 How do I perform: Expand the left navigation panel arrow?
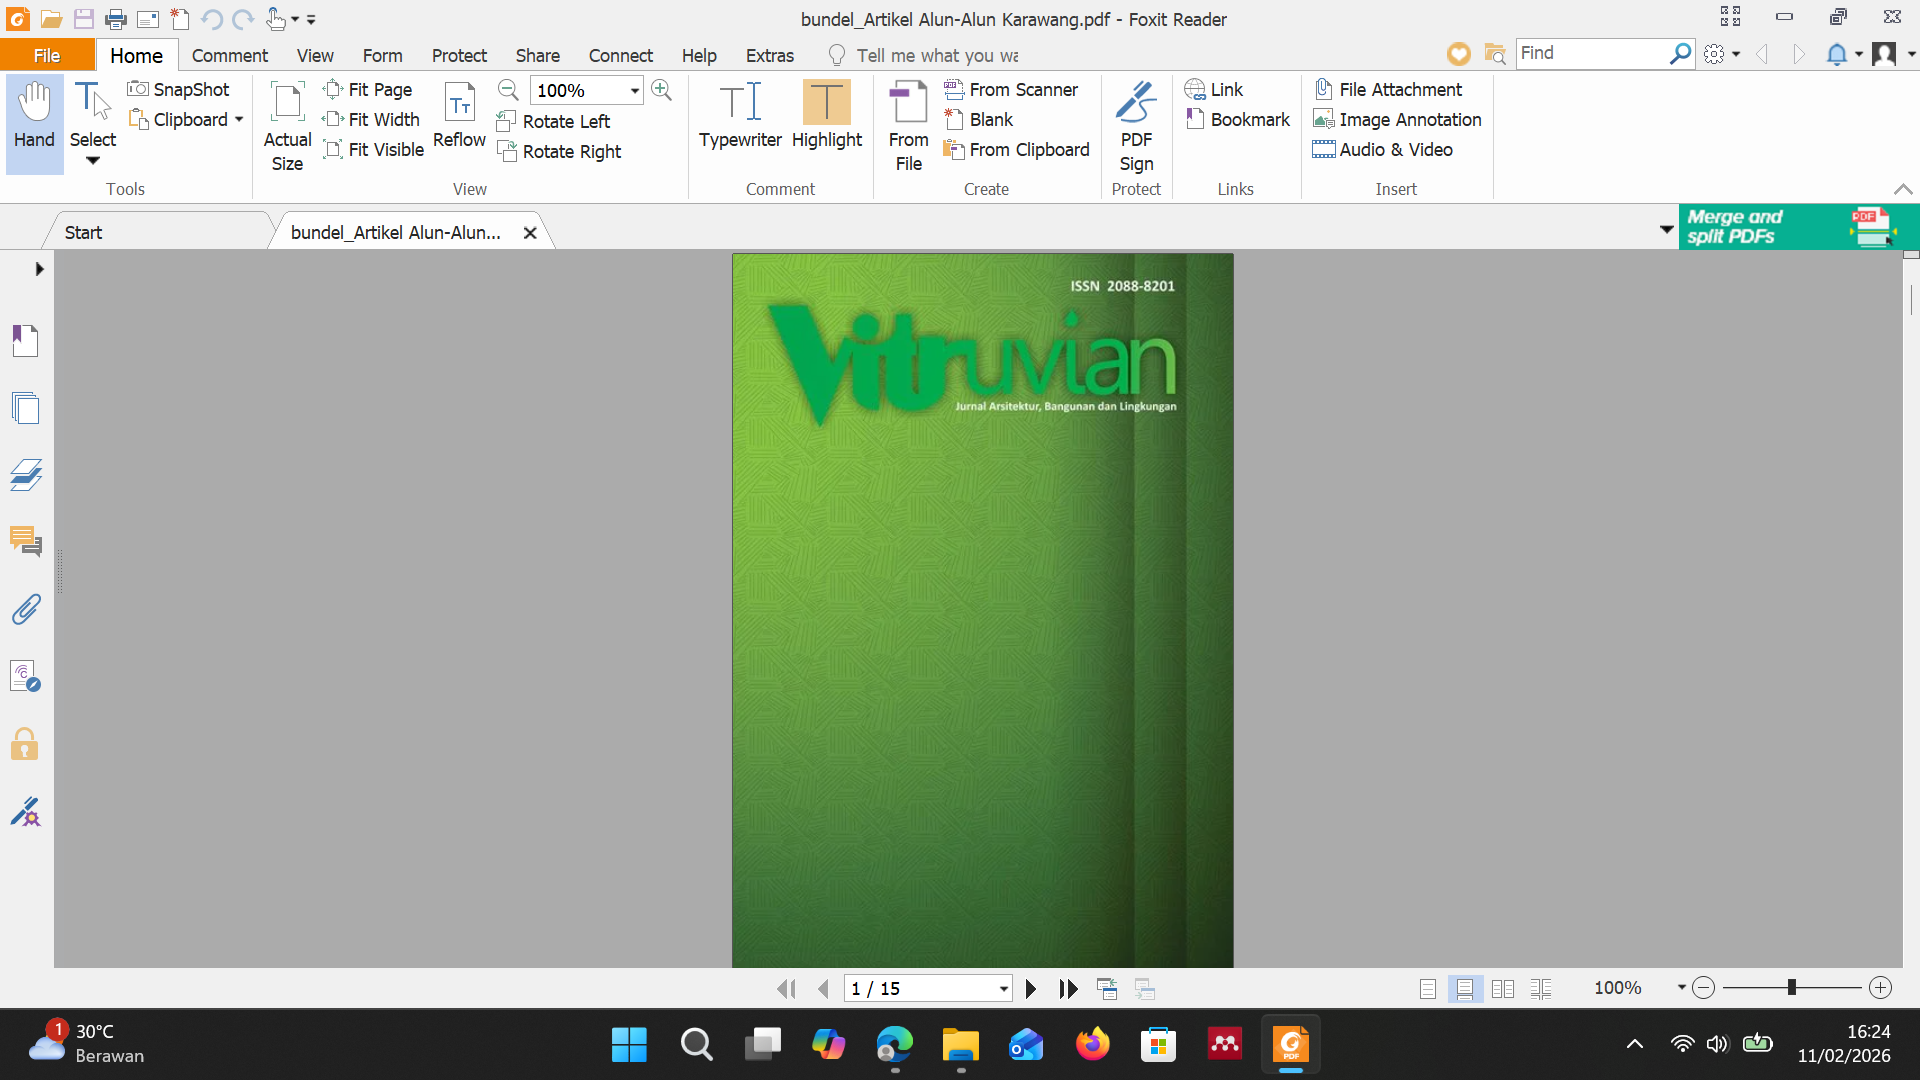pos(39,269)
